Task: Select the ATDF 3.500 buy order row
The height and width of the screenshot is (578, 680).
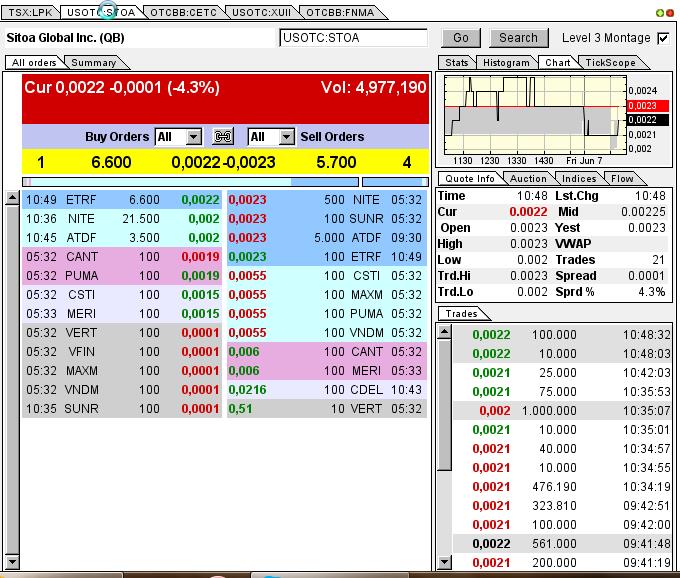Action: [122, 238]
